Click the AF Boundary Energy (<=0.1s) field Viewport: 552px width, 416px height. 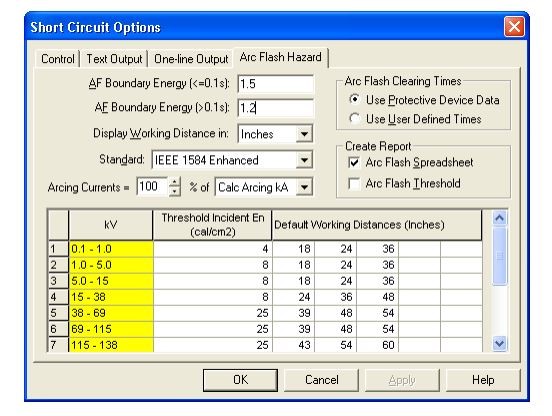pos(276,84)
